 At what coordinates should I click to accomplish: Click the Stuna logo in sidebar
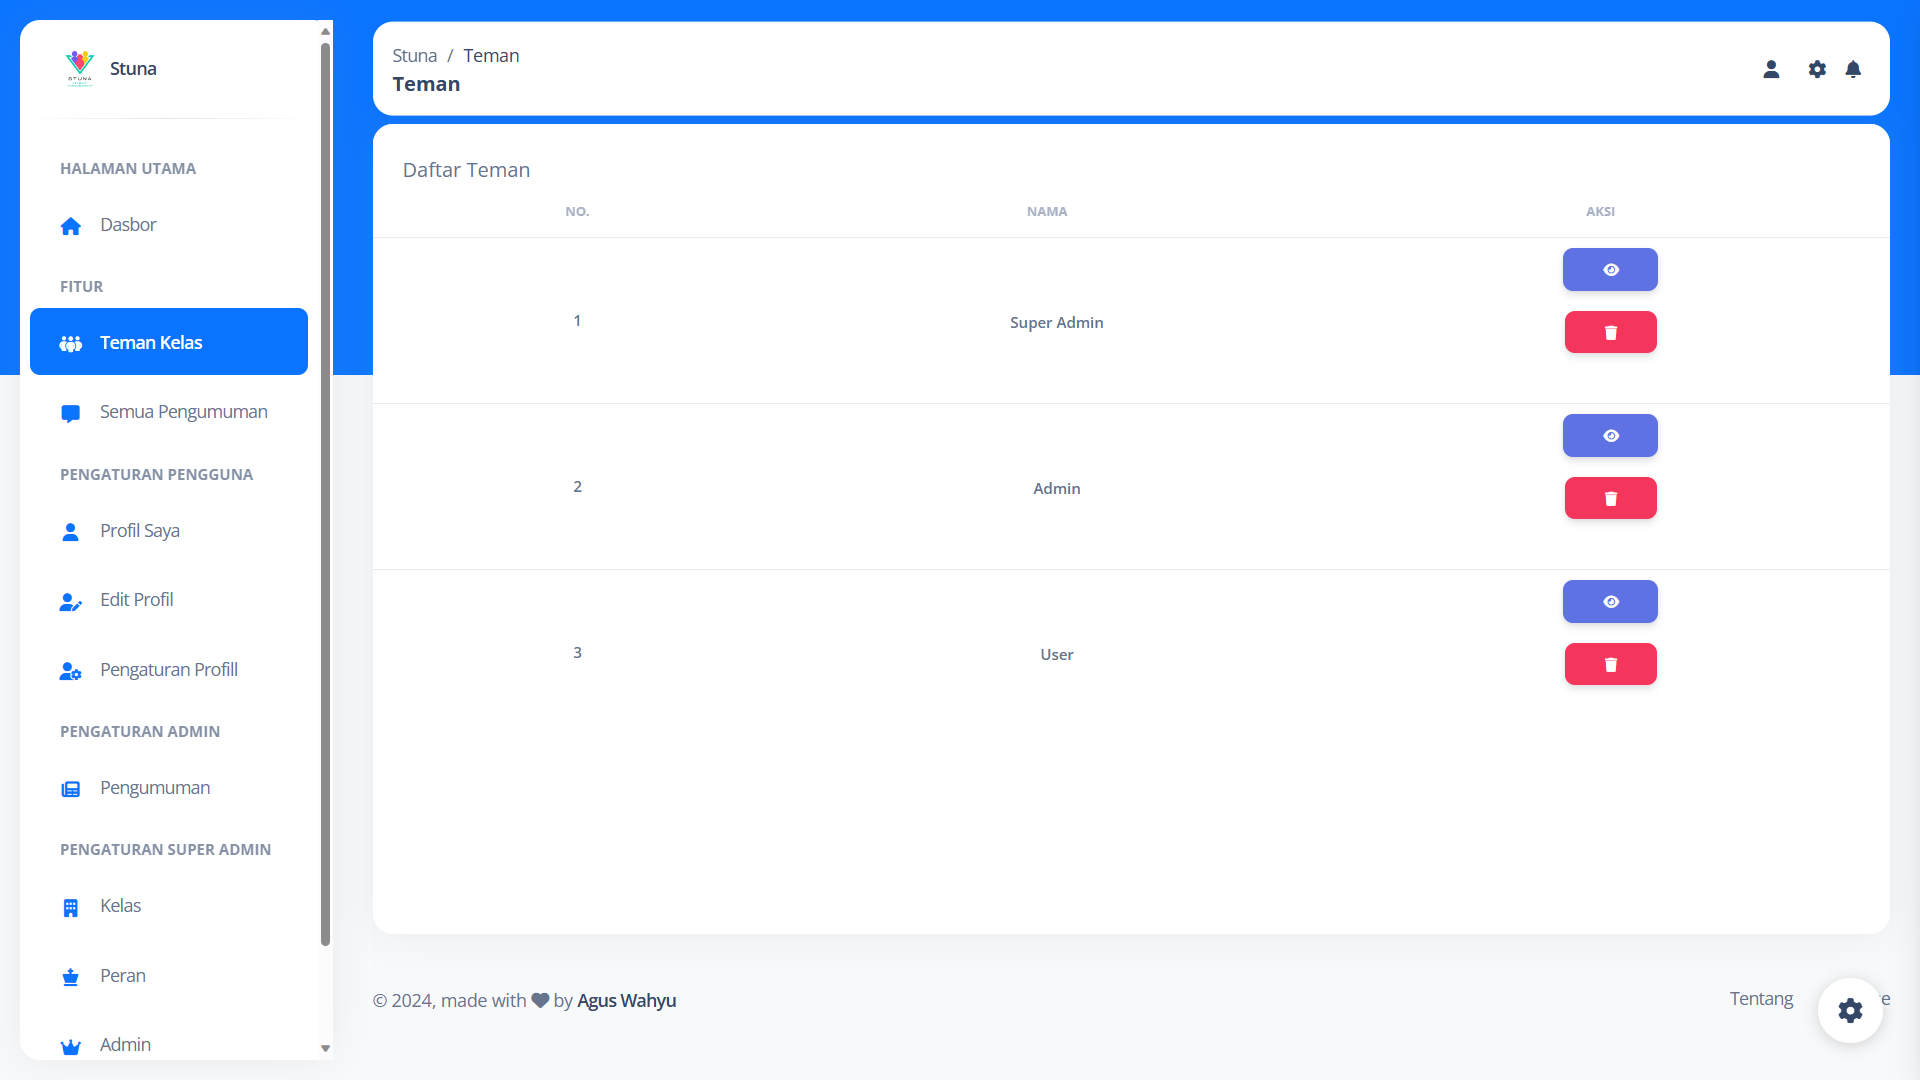[x=80, y=68]
